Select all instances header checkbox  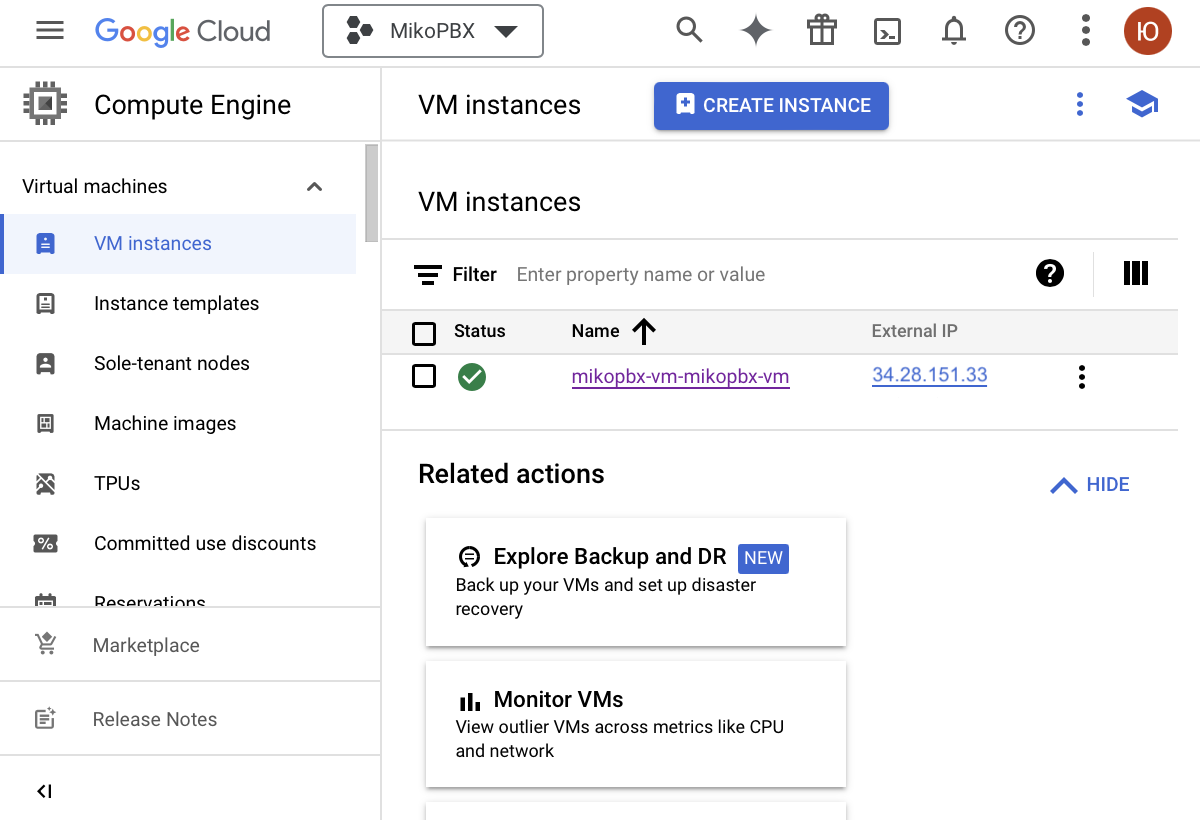point(424,332)
